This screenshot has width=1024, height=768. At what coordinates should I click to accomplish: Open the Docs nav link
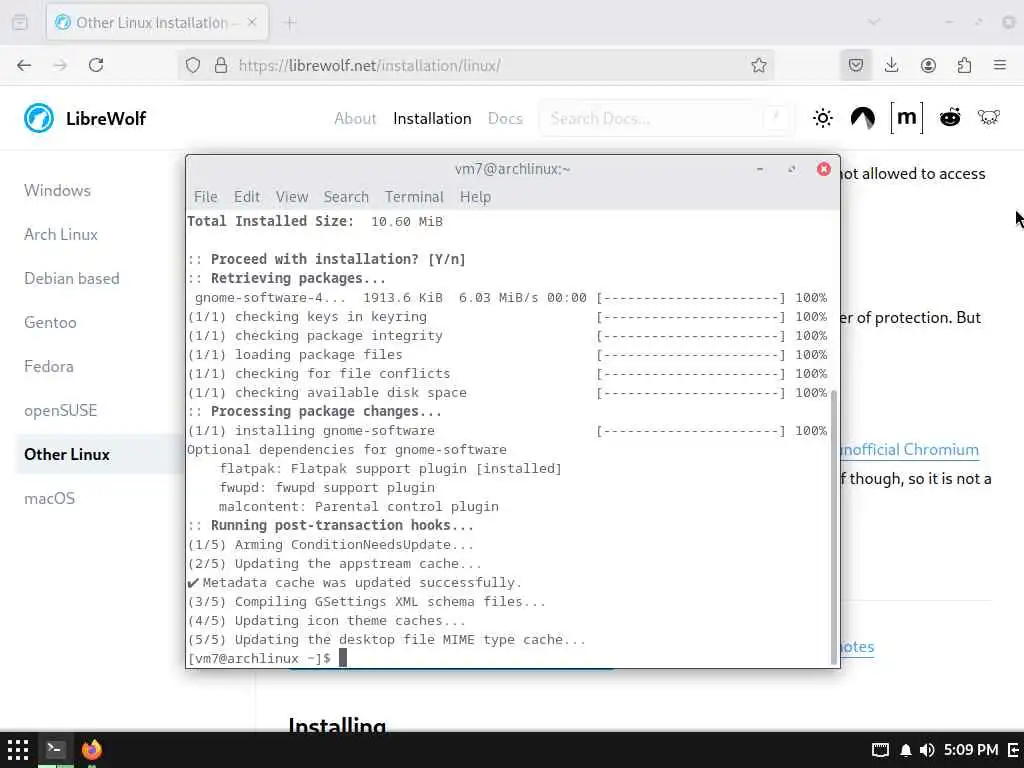pos(505,118)
